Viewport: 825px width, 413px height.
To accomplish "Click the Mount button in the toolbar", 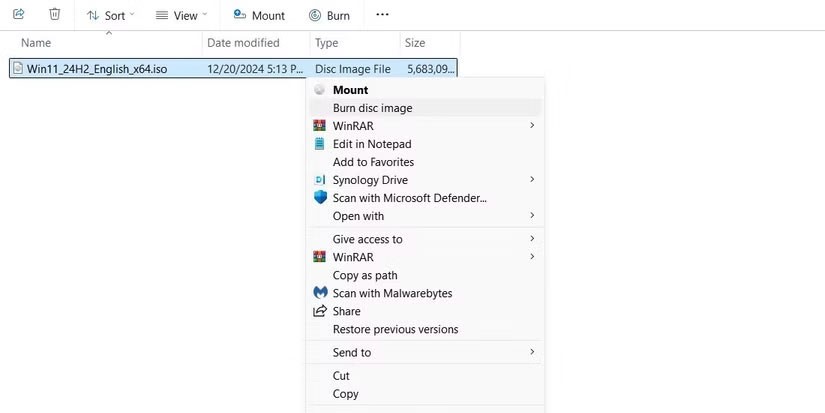I will tap(259, 16).
